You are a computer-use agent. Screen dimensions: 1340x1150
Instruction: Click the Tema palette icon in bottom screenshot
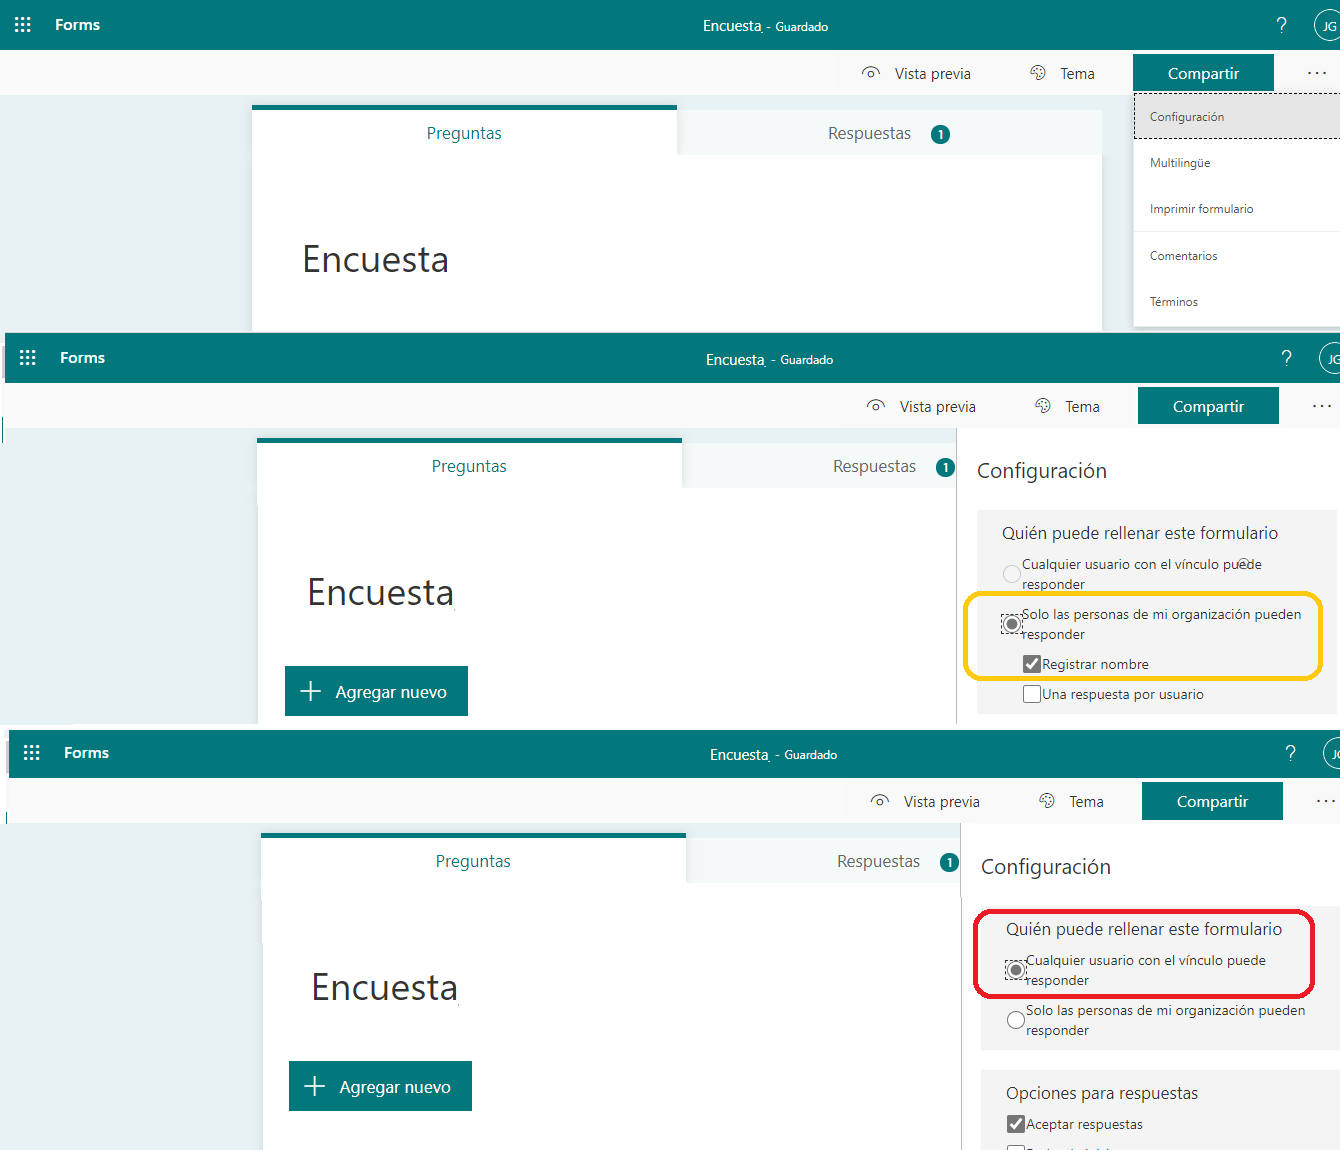click(1047, 801)
